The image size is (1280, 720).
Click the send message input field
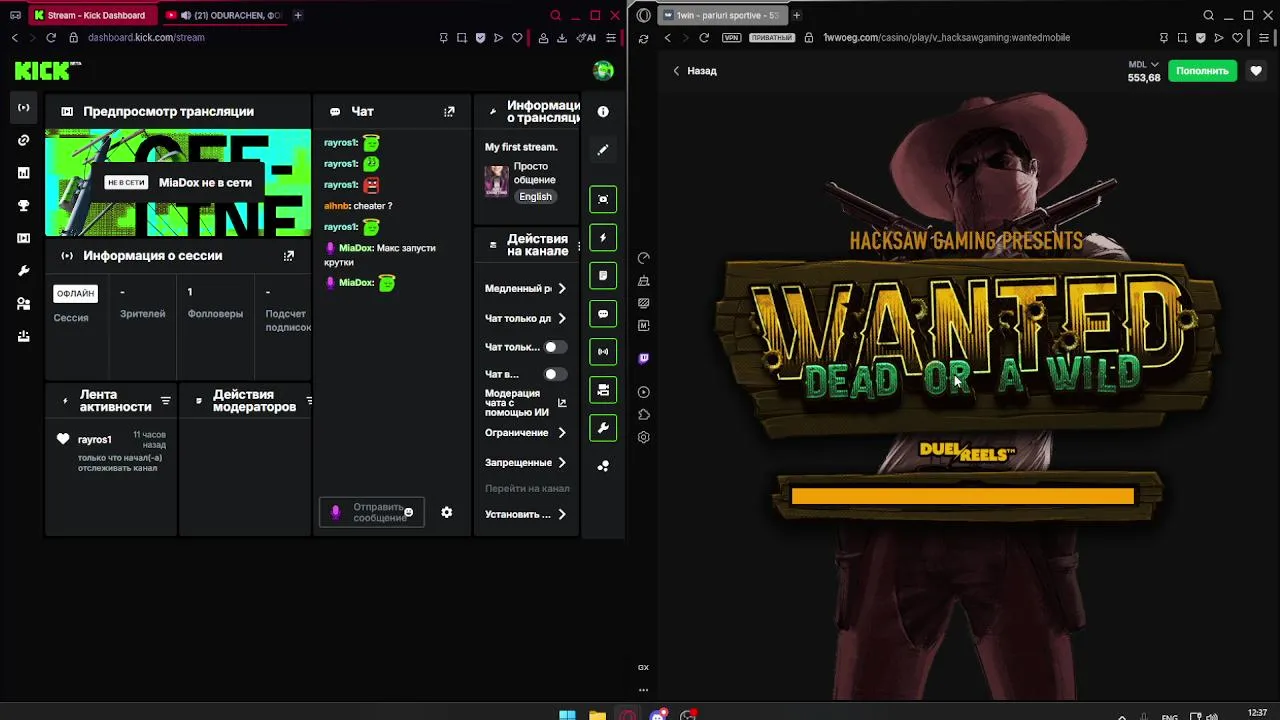click(x=372, y=513)
